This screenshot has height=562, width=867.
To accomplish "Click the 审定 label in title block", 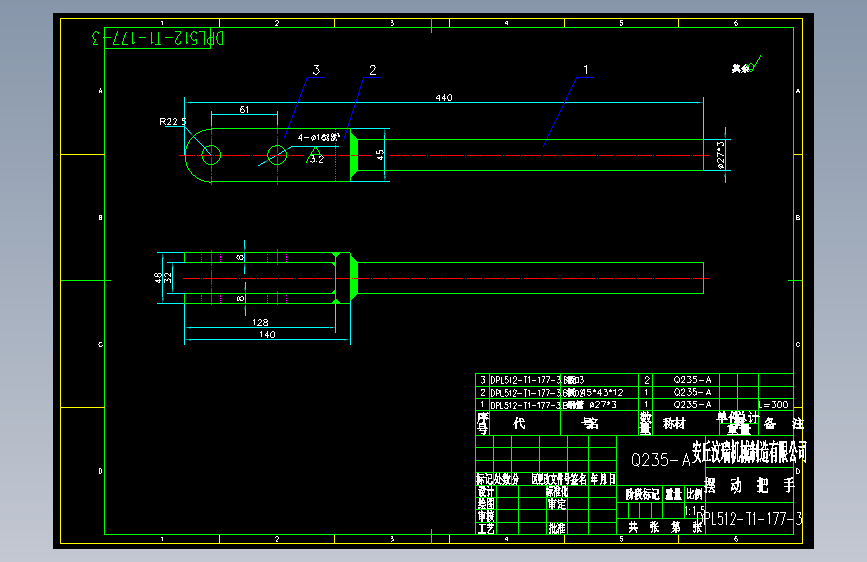I will click(557, 504).
